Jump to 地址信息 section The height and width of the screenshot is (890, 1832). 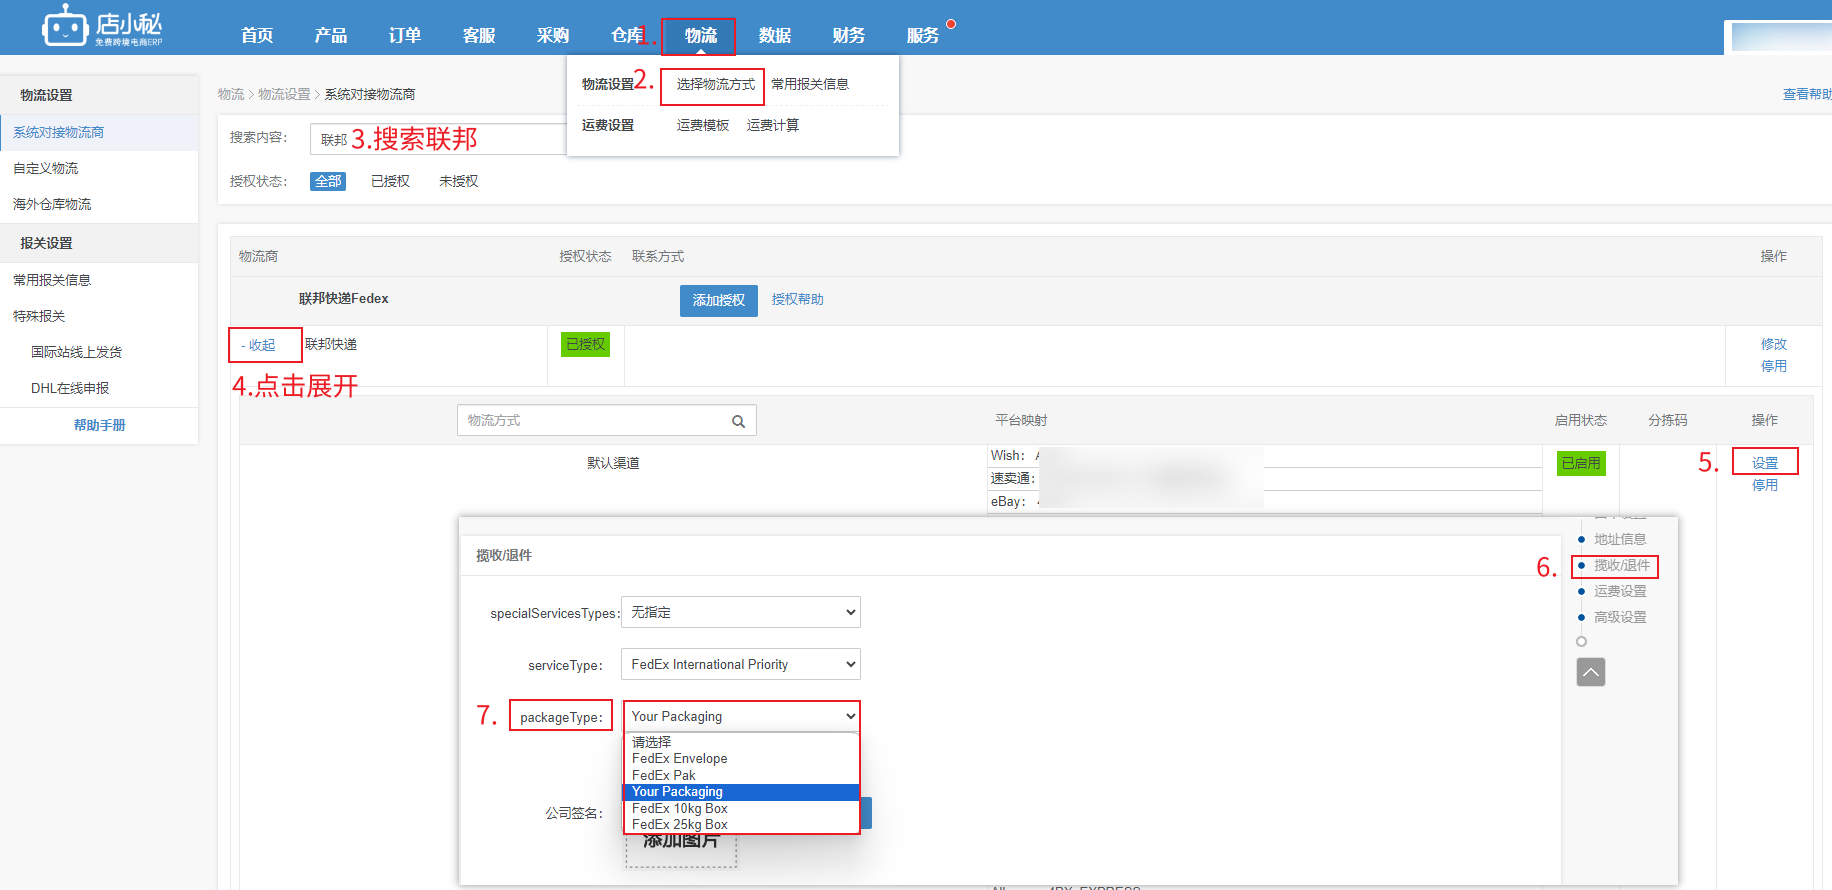[1620, 539]
